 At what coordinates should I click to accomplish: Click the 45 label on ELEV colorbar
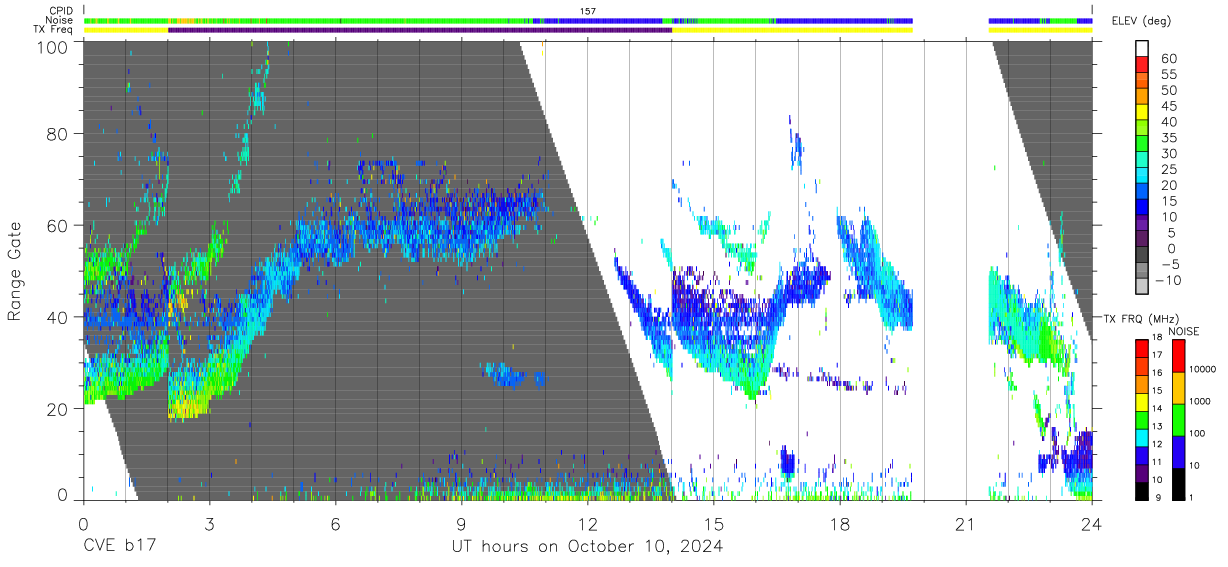pyautogui.click(x=1169, y=106)
